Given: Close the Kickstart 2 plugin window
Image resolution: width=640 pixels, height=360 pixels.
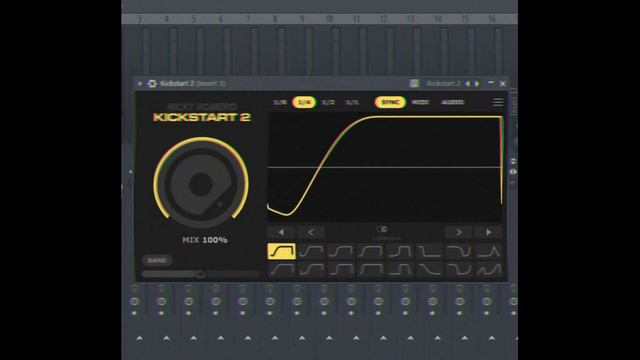Looking at the screenshot, I should 503,84.
